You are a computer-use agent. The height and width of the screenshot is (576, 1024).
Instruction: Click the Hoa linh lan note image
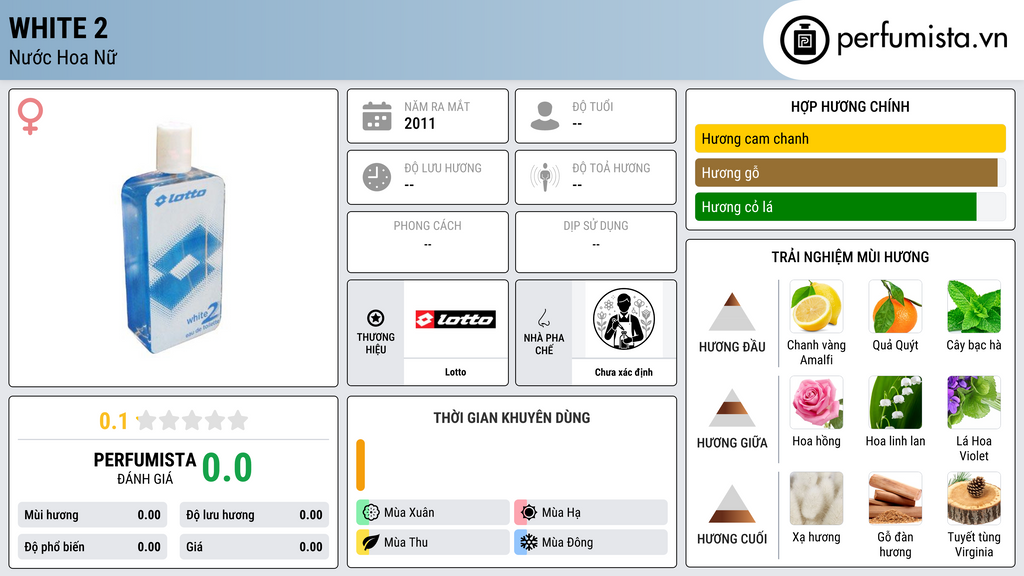(895, 403)
